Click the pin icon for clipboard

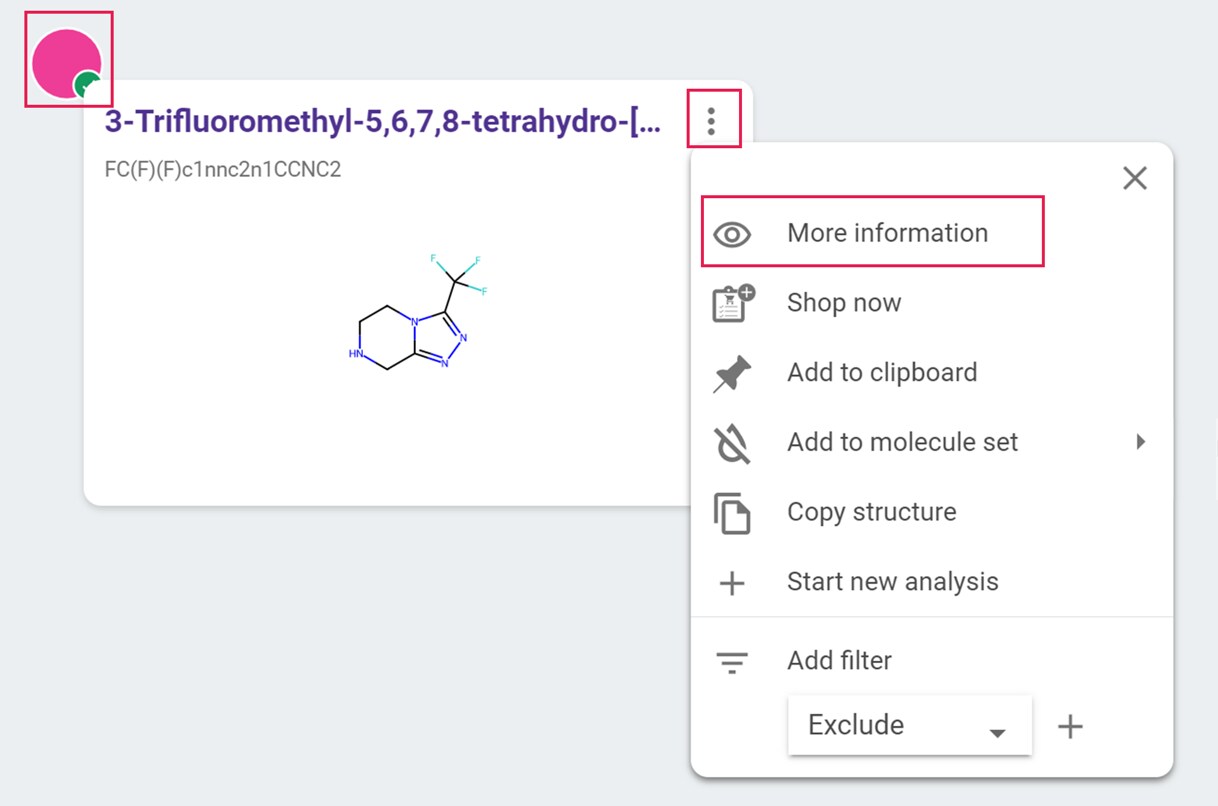point(732,373)
